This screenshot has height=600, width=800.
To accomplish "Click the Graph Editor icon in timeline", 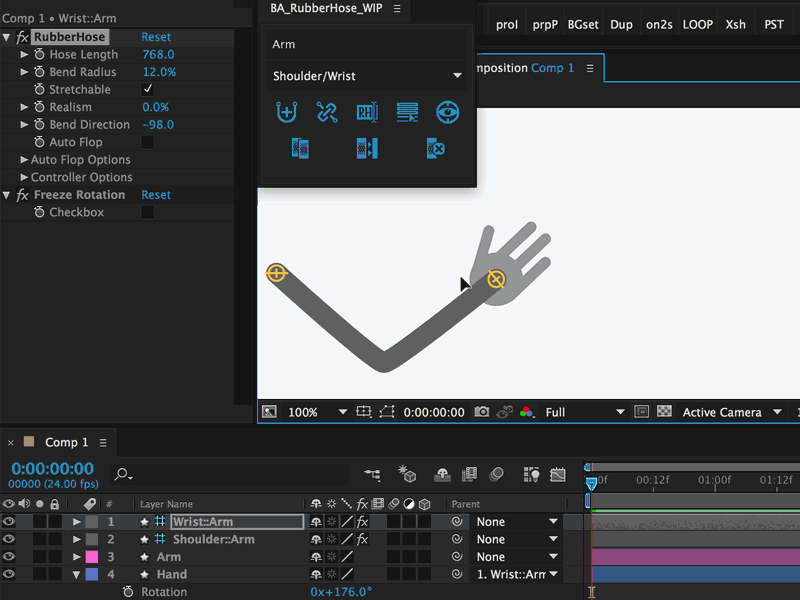I will [x=558, y=474].
